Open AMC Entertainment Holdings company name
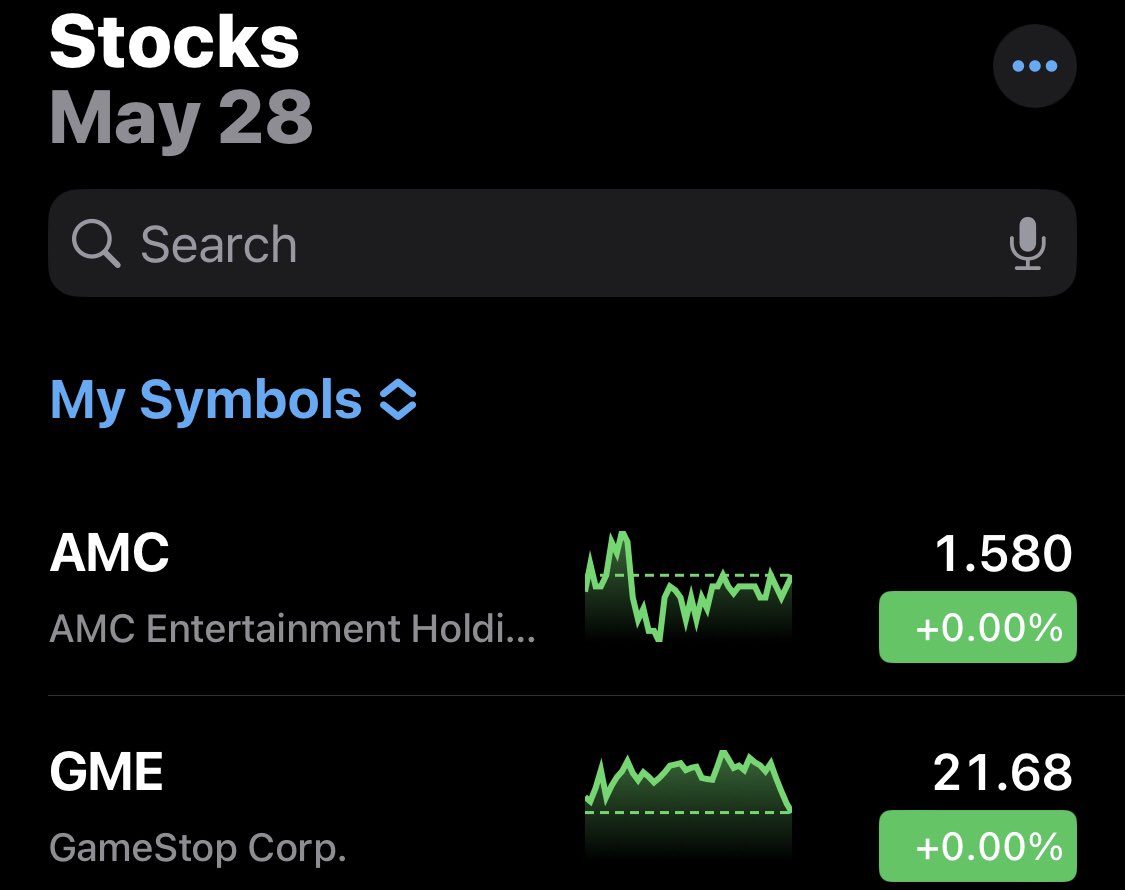 [292, 629]
